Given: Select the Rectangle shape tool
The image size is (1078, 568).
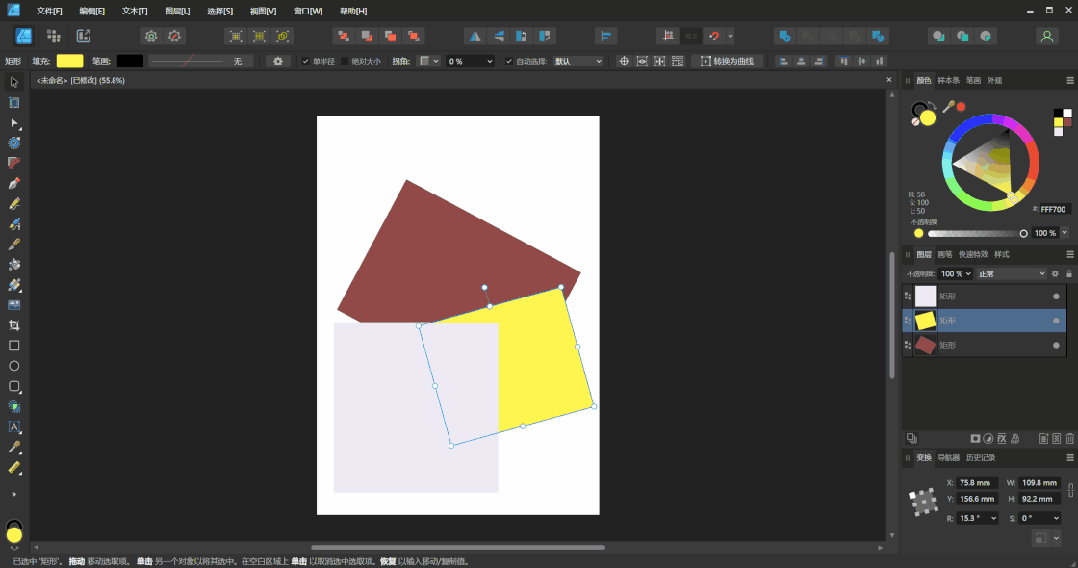Looking at the screenshot, I should coord(14,346).
